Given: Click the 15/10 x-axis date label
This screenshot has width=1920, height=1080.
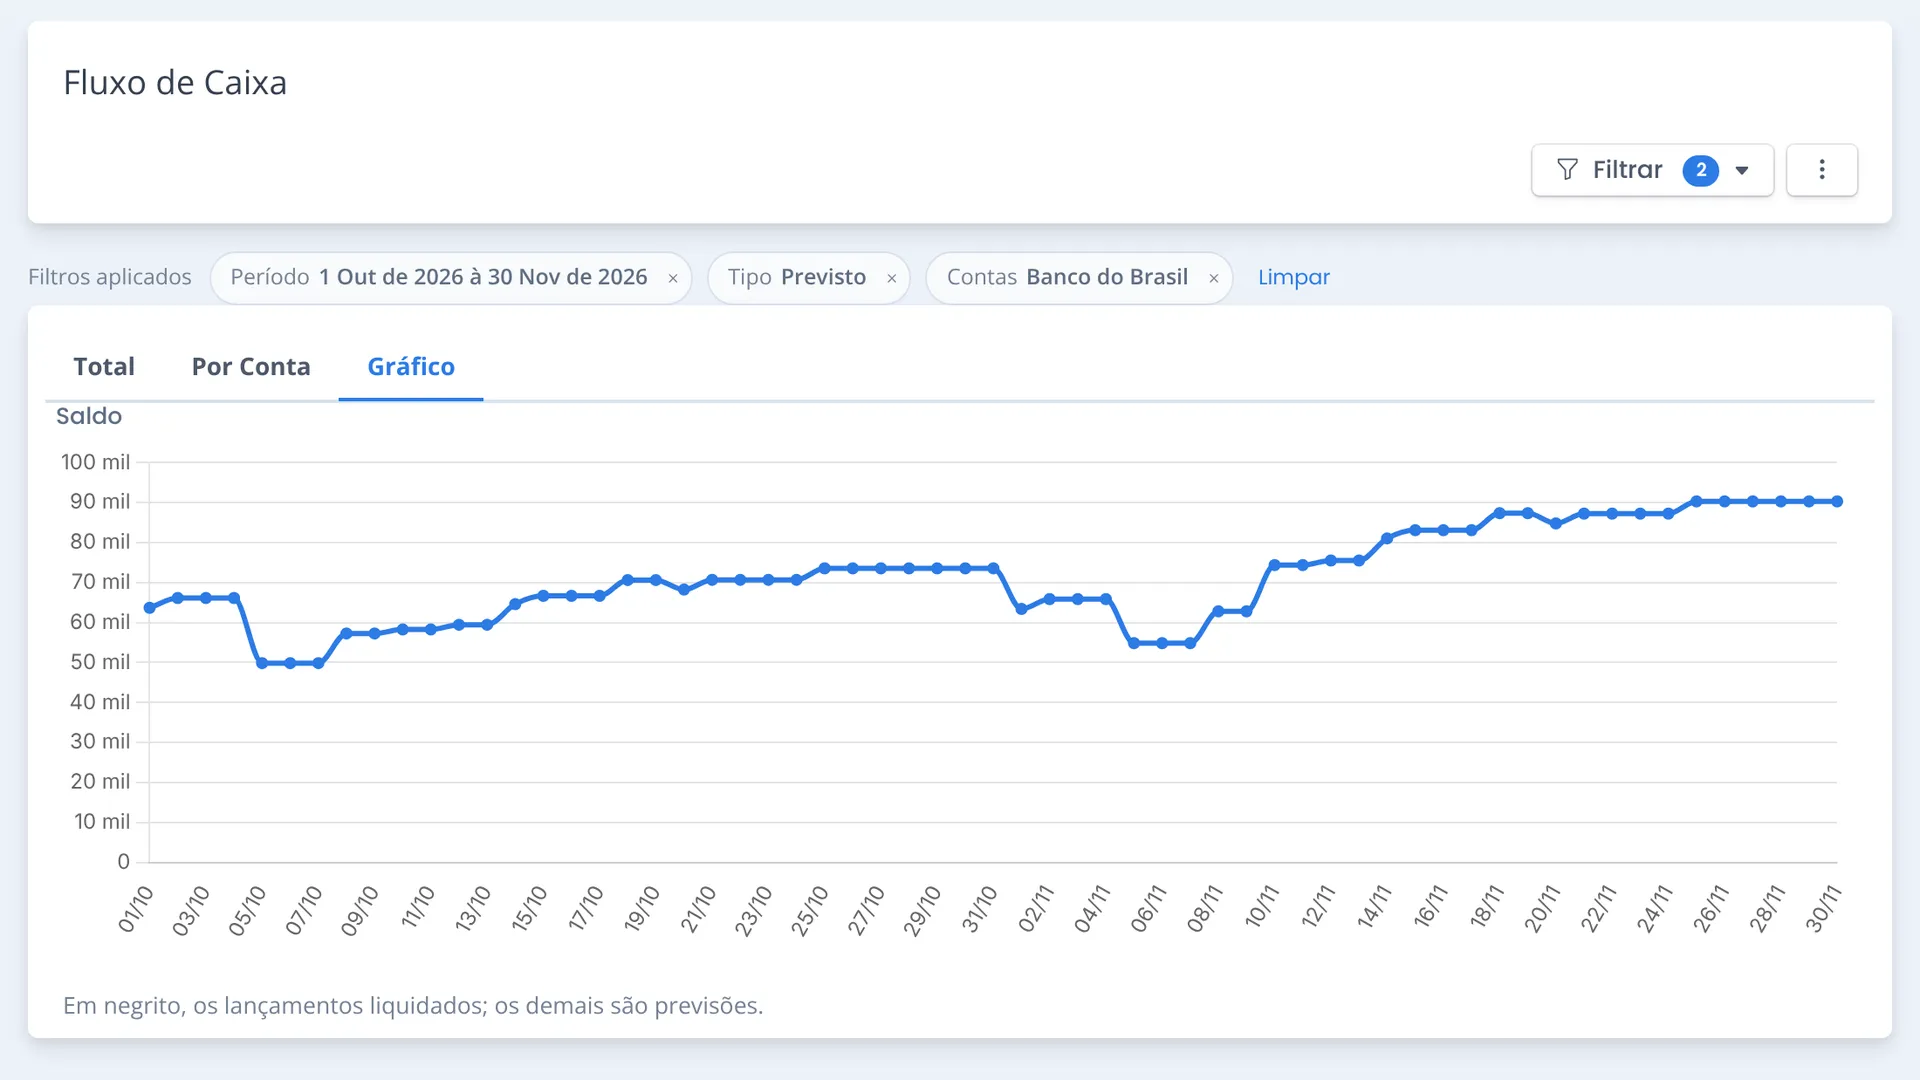Looking at the screenshot, I should [529, 908].
